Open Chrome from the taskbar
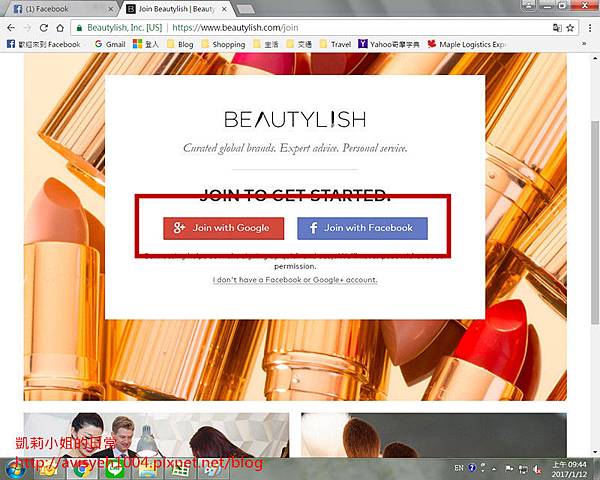The height and width of the screenshot is (480, 600). (x=82, y=470)
